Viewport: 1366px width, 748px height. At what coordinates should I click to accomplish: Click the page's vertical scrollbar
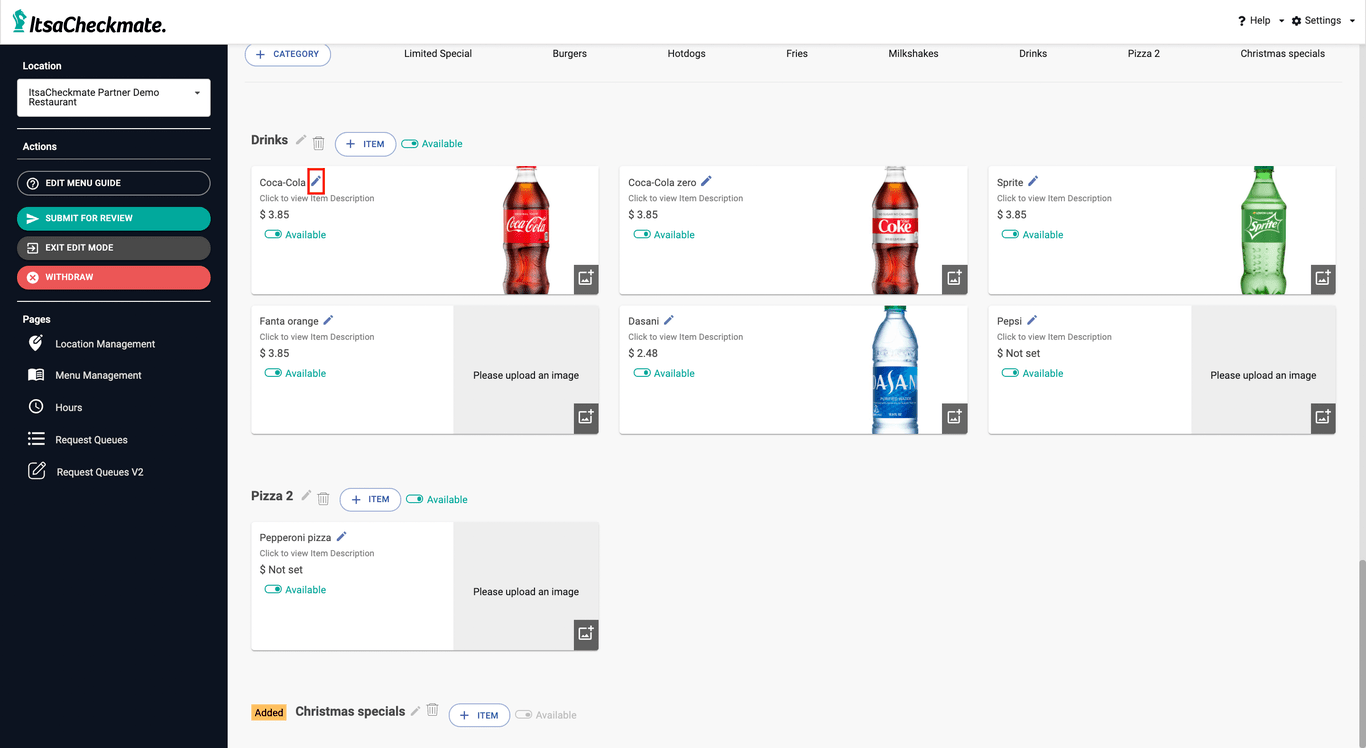1361,650
